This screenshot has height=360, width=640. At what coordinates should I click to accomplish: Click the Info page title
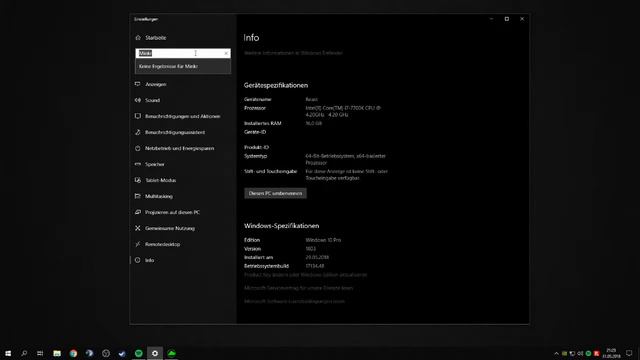pos(251,38)
